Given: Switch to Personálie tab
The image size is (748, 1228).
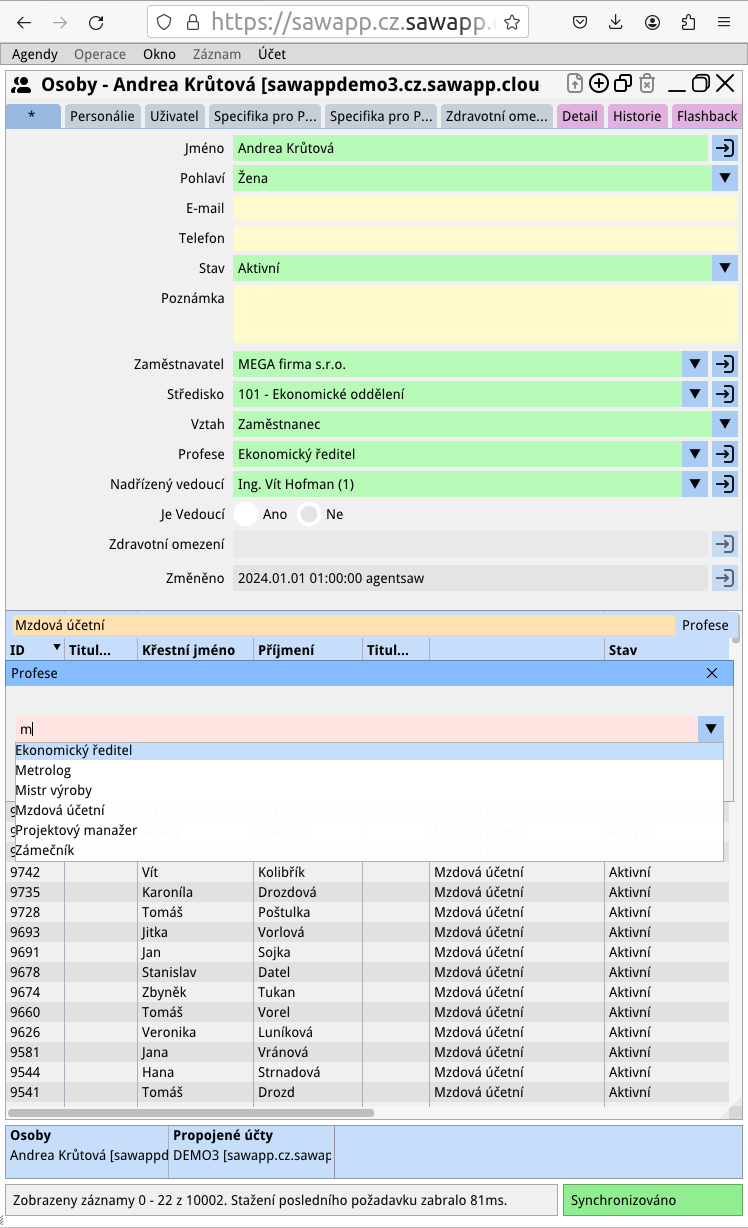Looking at the screenshot, I should 102,116.
